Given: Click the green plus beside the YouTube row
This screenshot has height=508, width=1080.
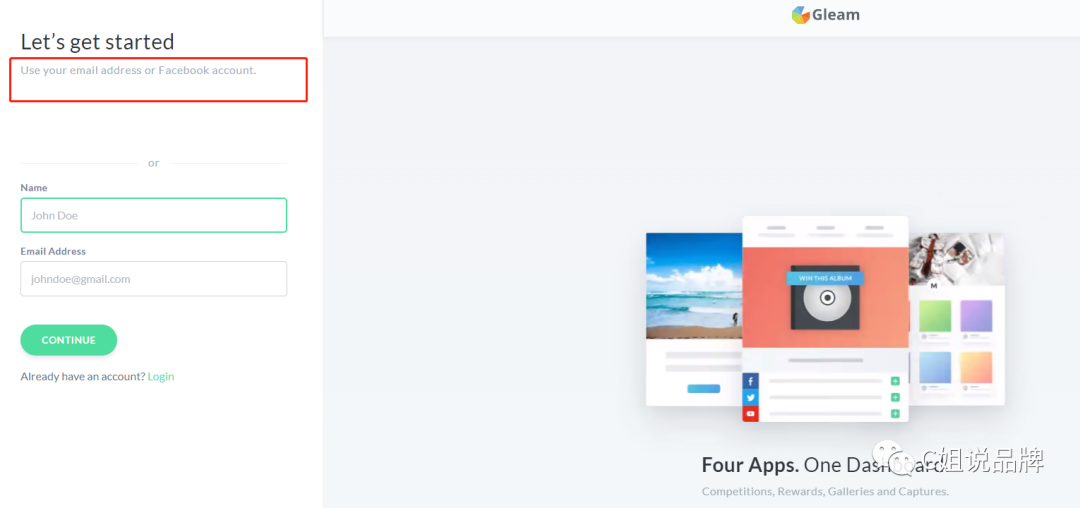Looking at the screenshot, I should pos(895,414).
